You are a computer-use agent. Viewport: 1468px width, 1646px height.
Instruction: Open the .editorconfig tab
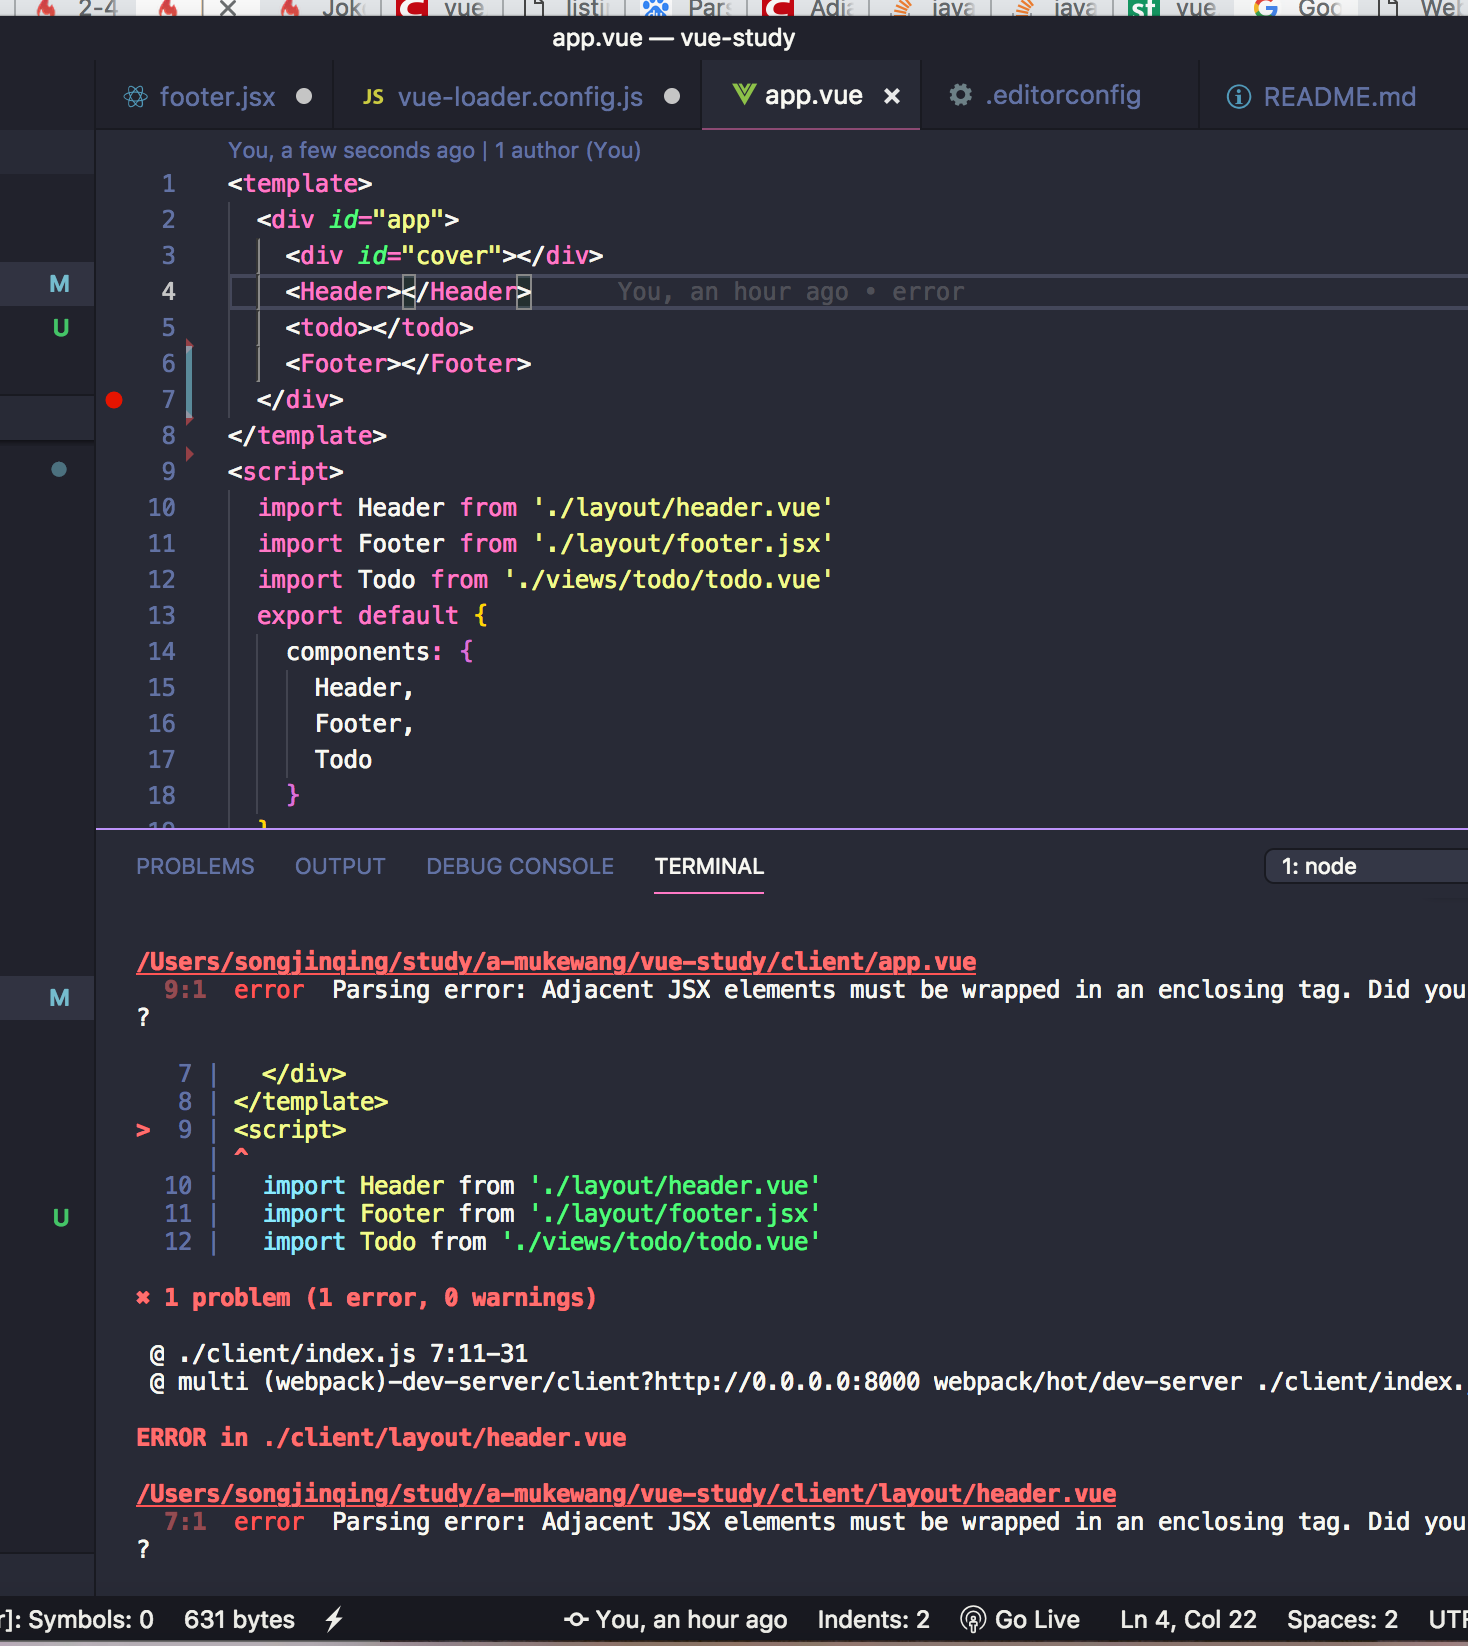click(x=1062, y=96)
